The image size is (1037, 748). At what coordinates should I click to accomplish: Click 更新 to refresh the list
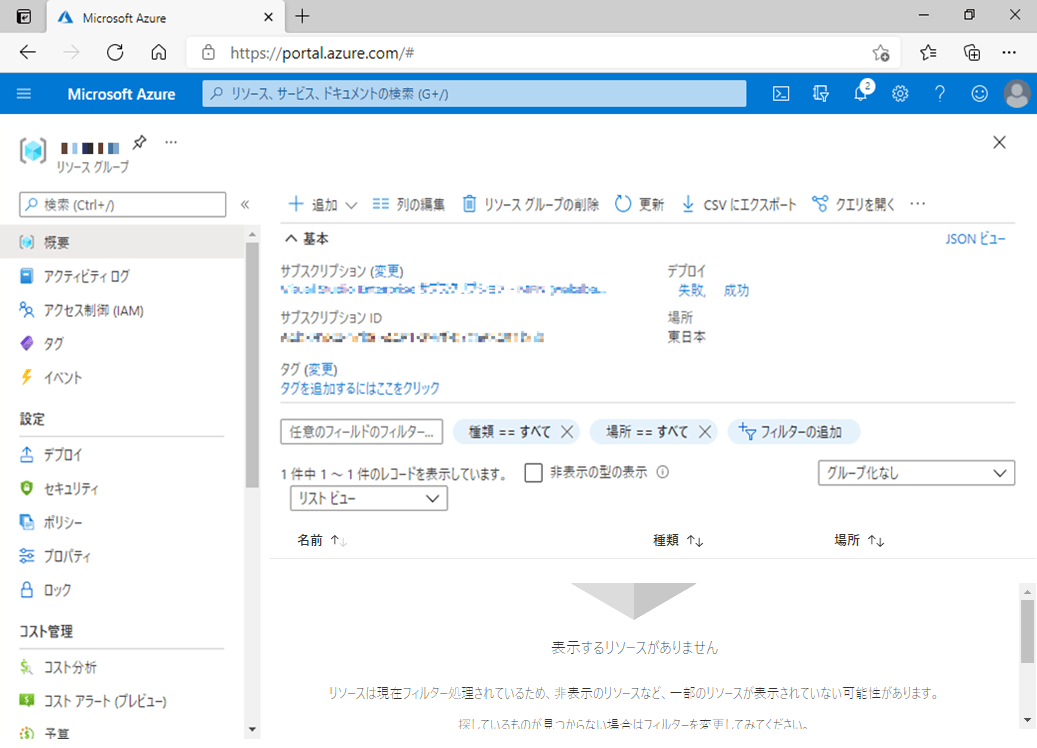(x=640, y=204)
